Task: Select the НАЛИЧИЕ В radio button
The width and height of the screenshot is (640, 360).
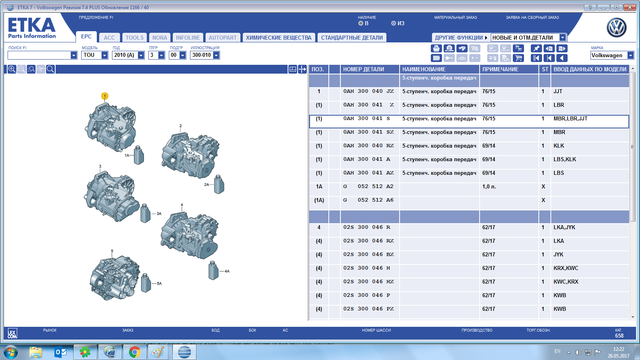Action: [x=360, y=23]
